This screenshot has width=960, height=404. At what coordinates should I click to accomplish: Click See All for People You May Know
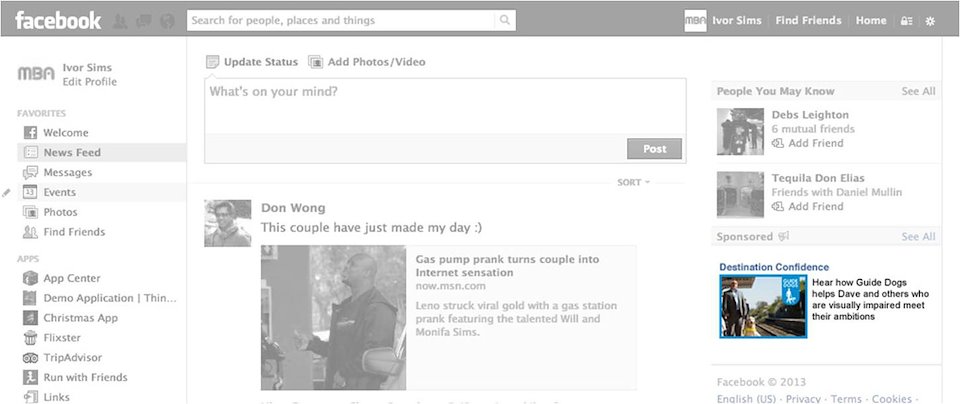(x=918, y=91)
